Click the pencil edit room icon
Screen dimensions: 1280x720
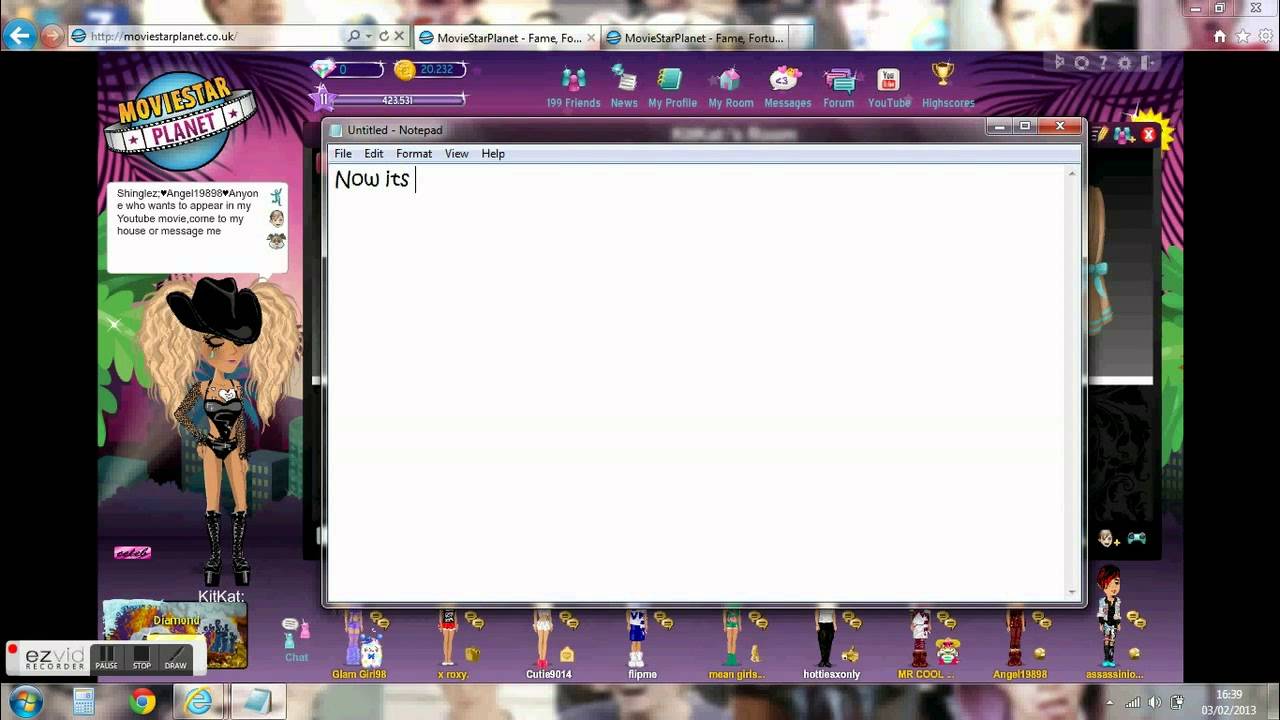tap(1101, 134)
